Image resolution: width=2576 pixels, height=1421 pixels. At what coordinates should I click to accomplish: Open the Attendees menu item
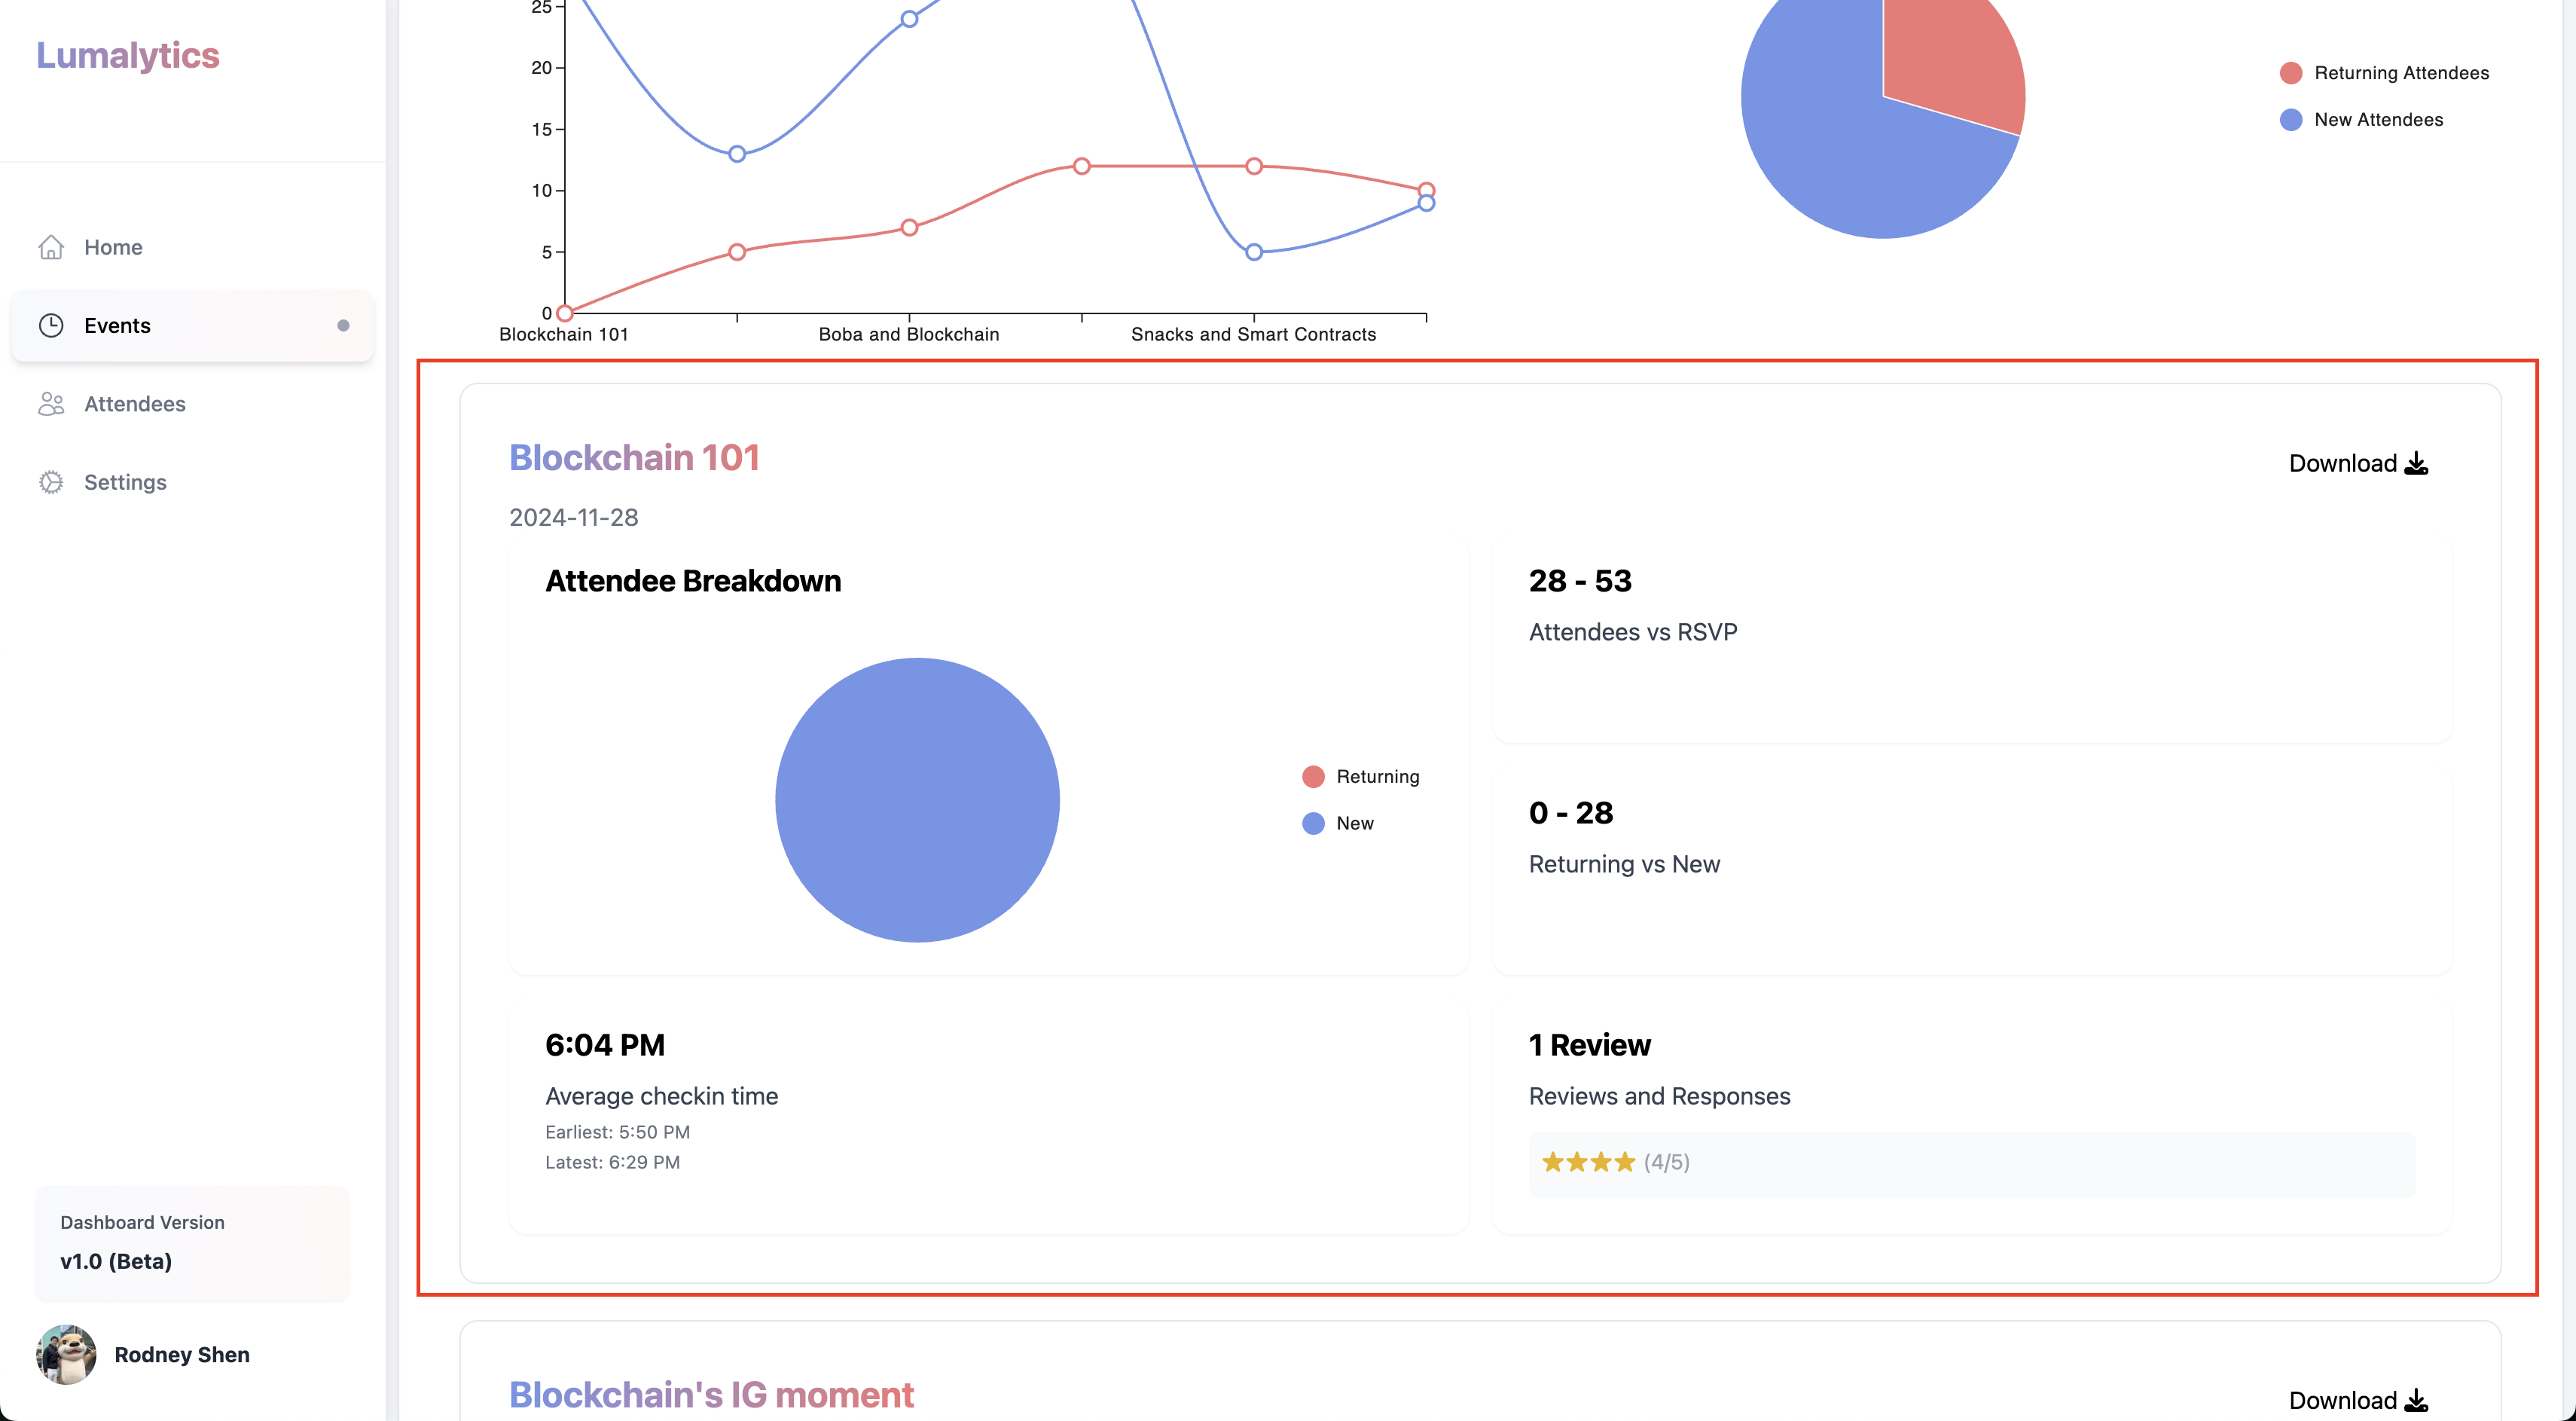[x=135, y=404]
